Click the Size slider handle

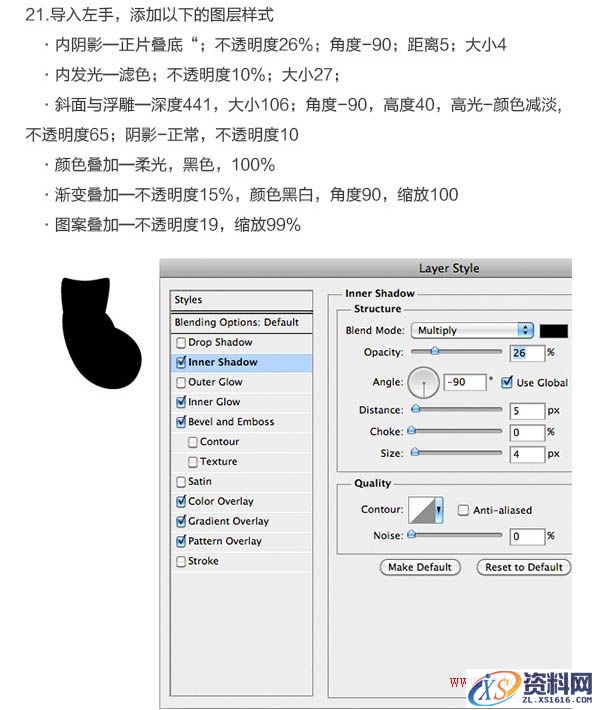415,452
